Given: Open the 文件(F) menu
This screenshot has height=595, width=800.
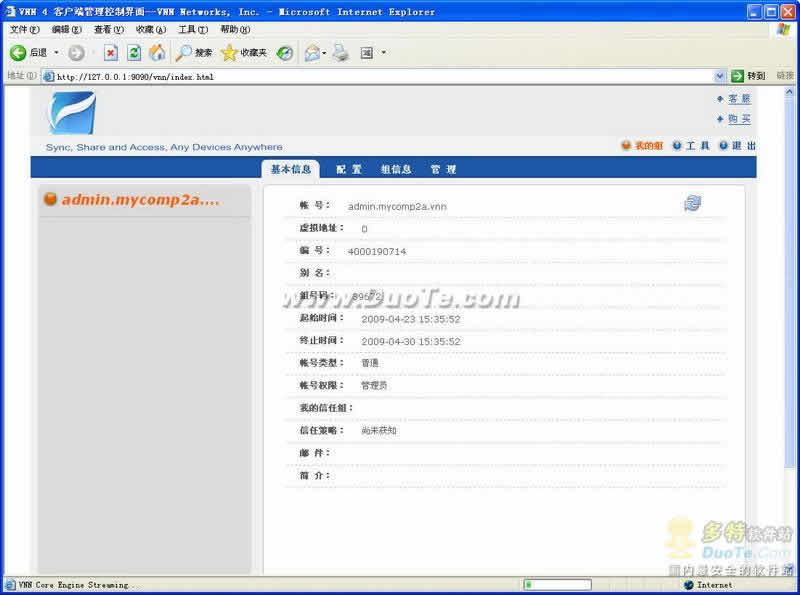Looking at the screenshot, I should [24, 30].
